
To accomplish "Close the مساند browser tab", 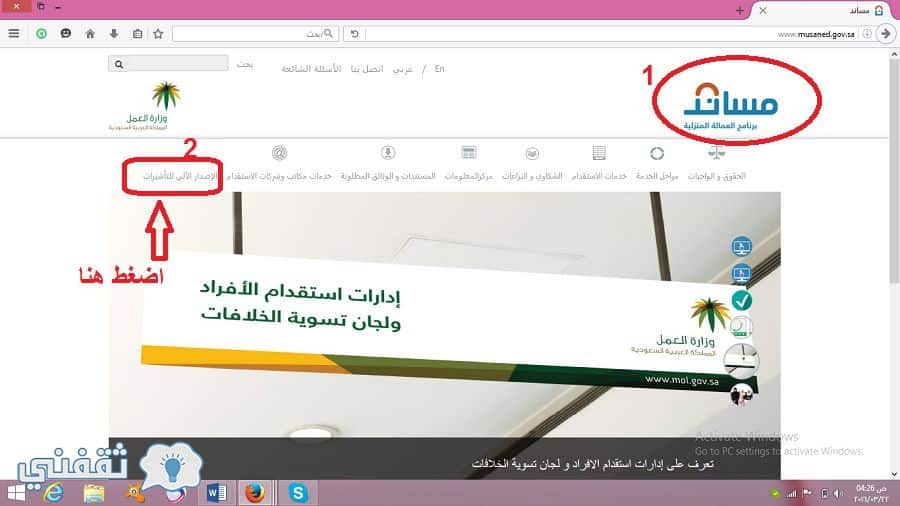I will [763, 10].
